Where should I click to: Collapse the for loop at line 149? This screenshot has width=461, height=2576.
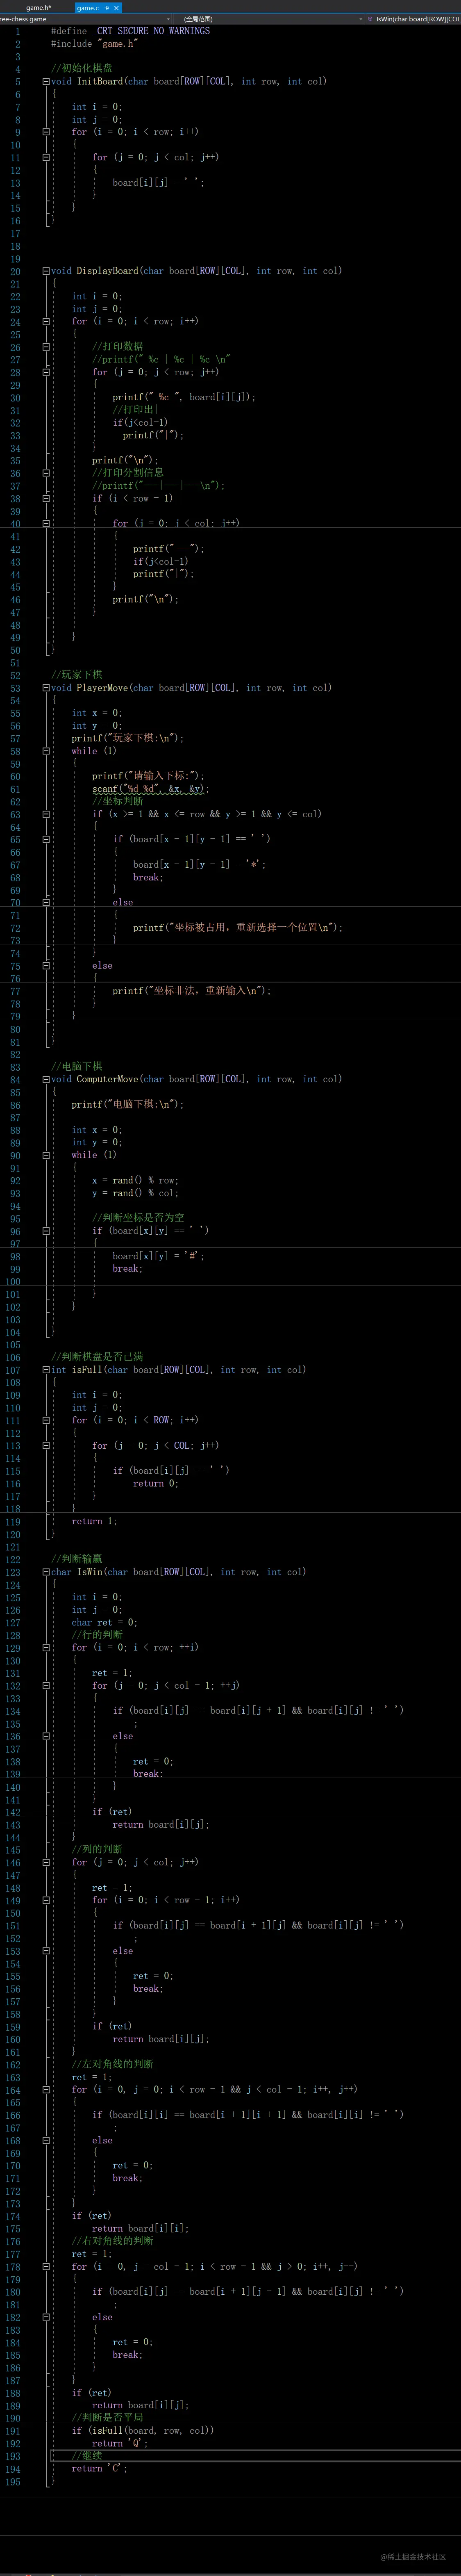(x=46, y=1900)
